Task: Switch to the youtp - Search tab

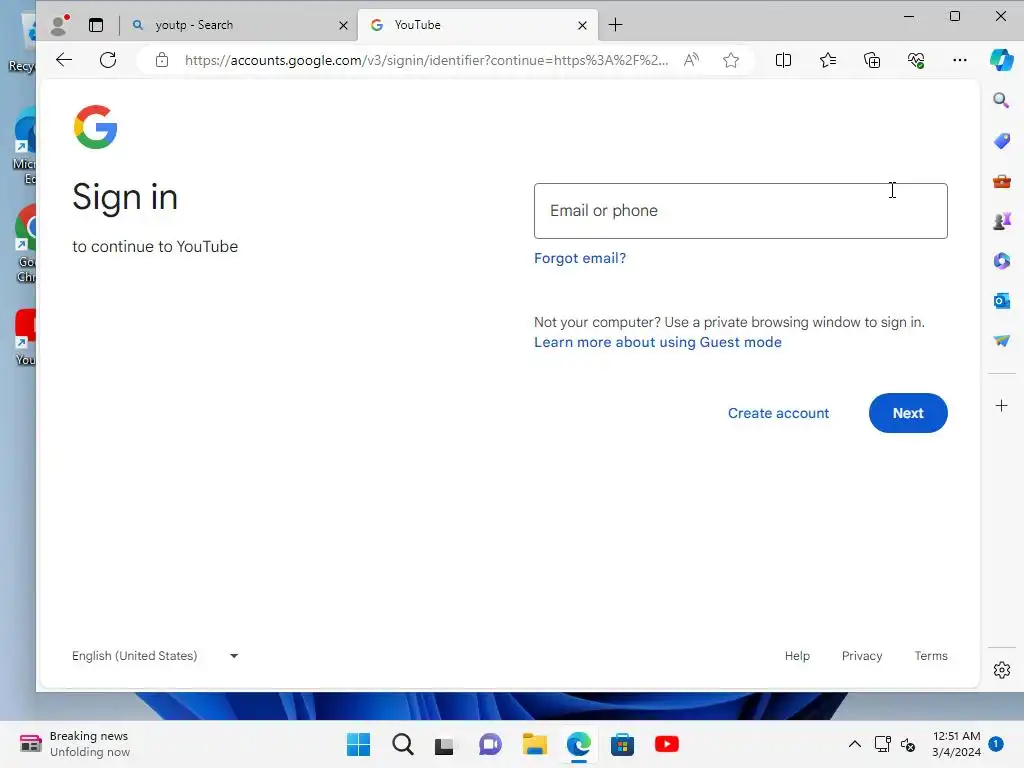Action: [x=239, y=25]
